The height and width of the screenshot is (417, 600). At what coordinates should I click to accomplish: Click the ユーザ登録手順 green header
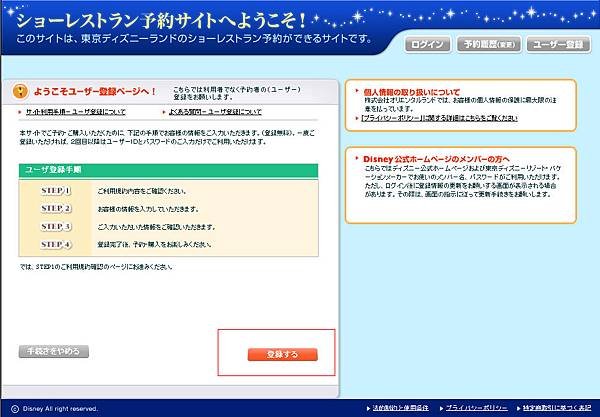168,170
